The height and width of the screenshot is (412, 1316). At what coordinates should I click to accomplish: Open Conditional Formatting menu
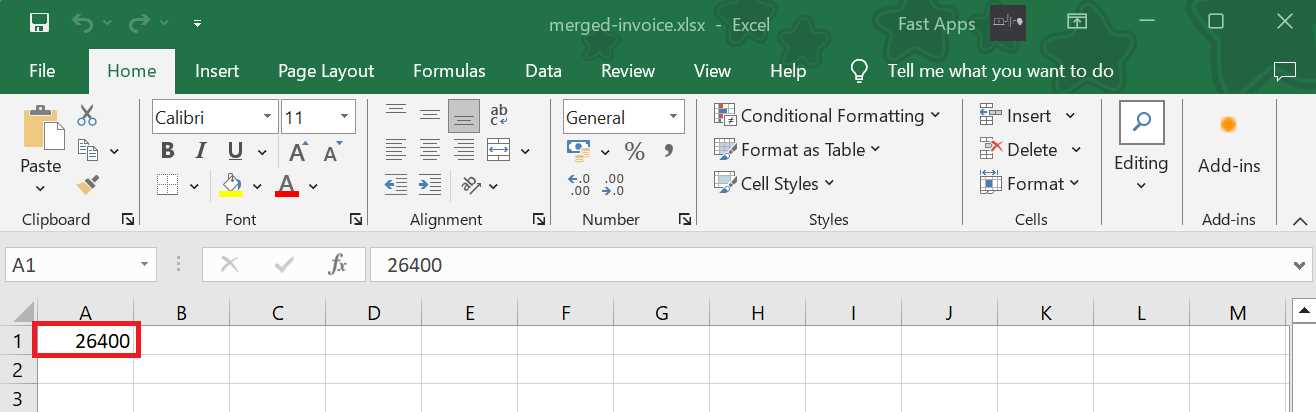pos(828,116)
